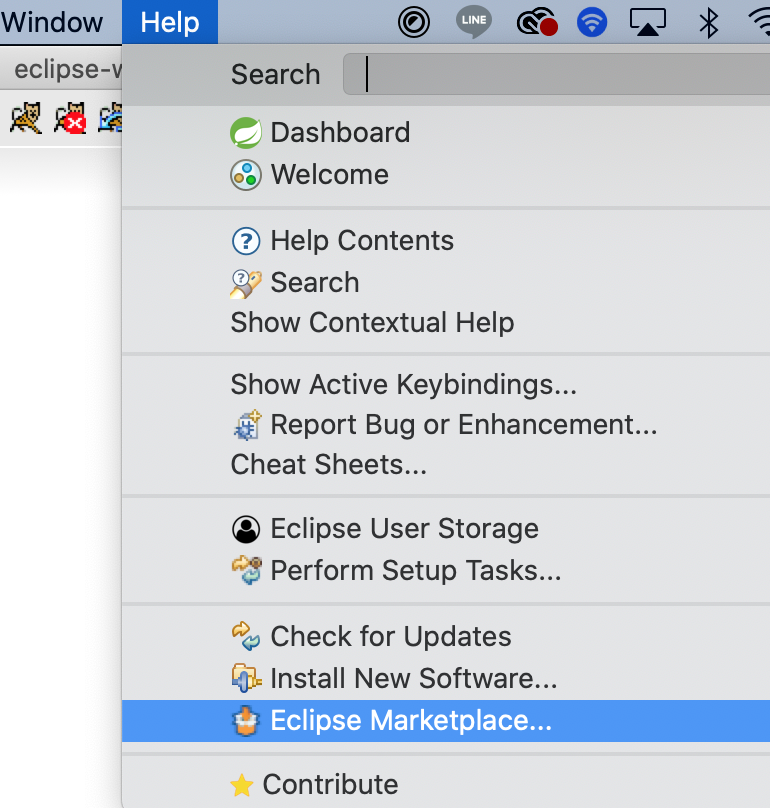Click the Help menu search field

[x=557, y=74]
